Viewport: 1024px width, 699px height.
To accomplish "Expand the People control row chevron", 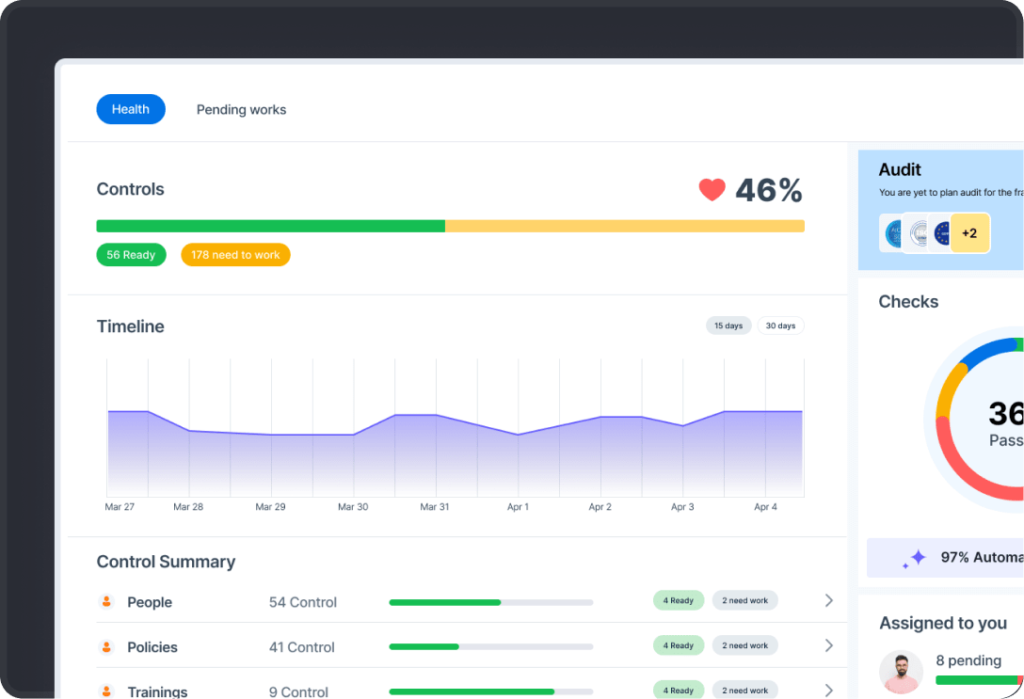I will pyautogui.click(x=828, y=601).
